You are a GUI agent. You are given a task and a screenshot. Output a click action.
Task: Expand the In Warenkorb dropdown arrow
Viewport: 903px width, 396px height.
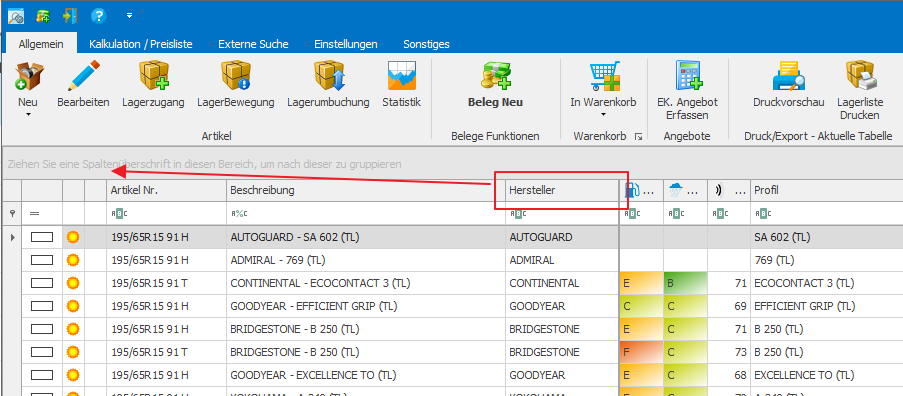[x=604, y=115]
